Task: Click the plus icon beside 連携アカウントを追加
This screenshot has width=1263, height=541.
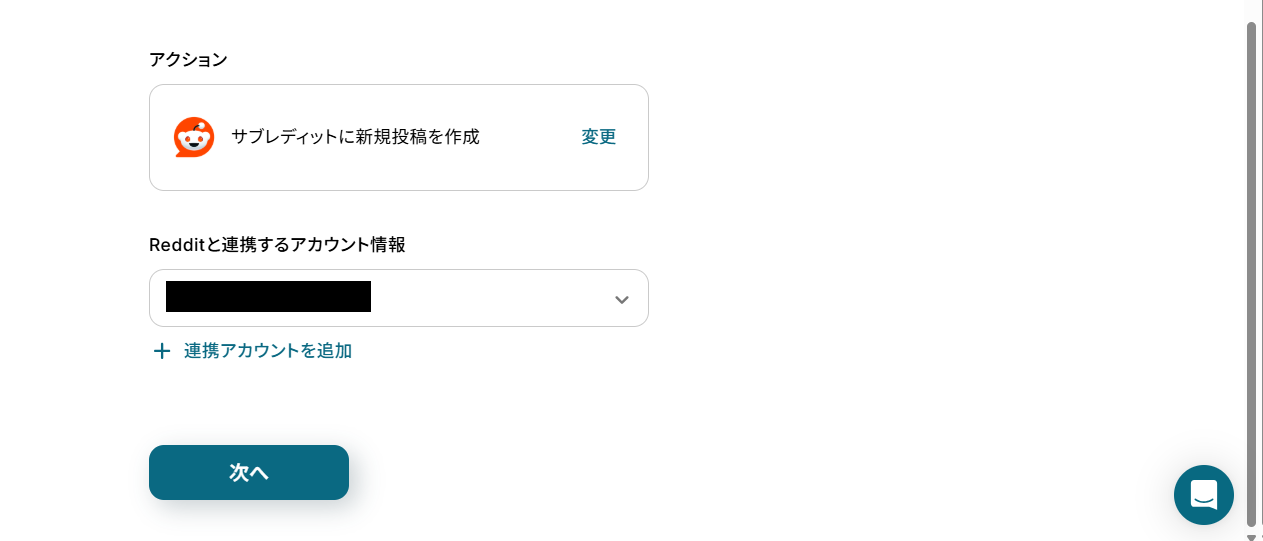Action: tap(161, 351)
